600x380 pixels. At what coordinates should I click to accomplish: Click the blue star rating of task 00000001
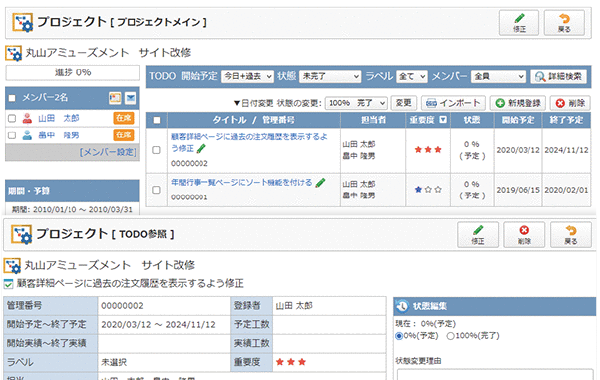pos(428,189)
